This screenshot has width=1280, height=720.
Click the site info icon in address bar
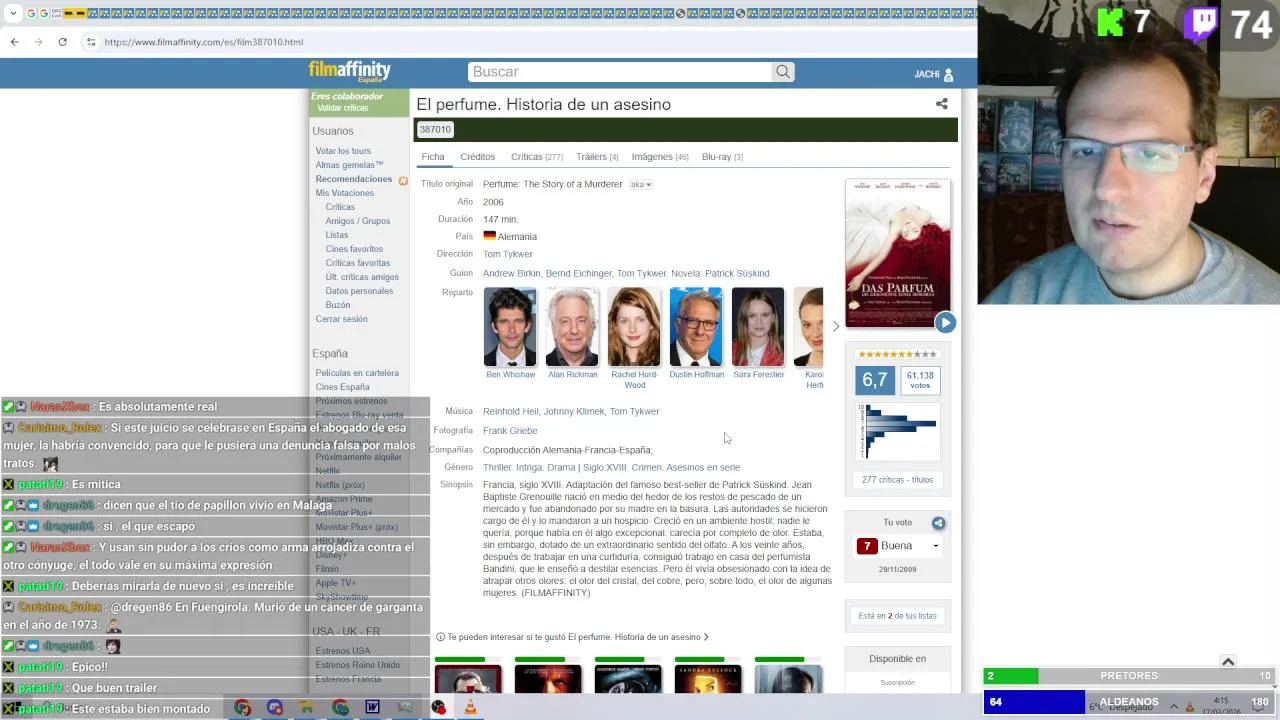(x=91, y=42)
